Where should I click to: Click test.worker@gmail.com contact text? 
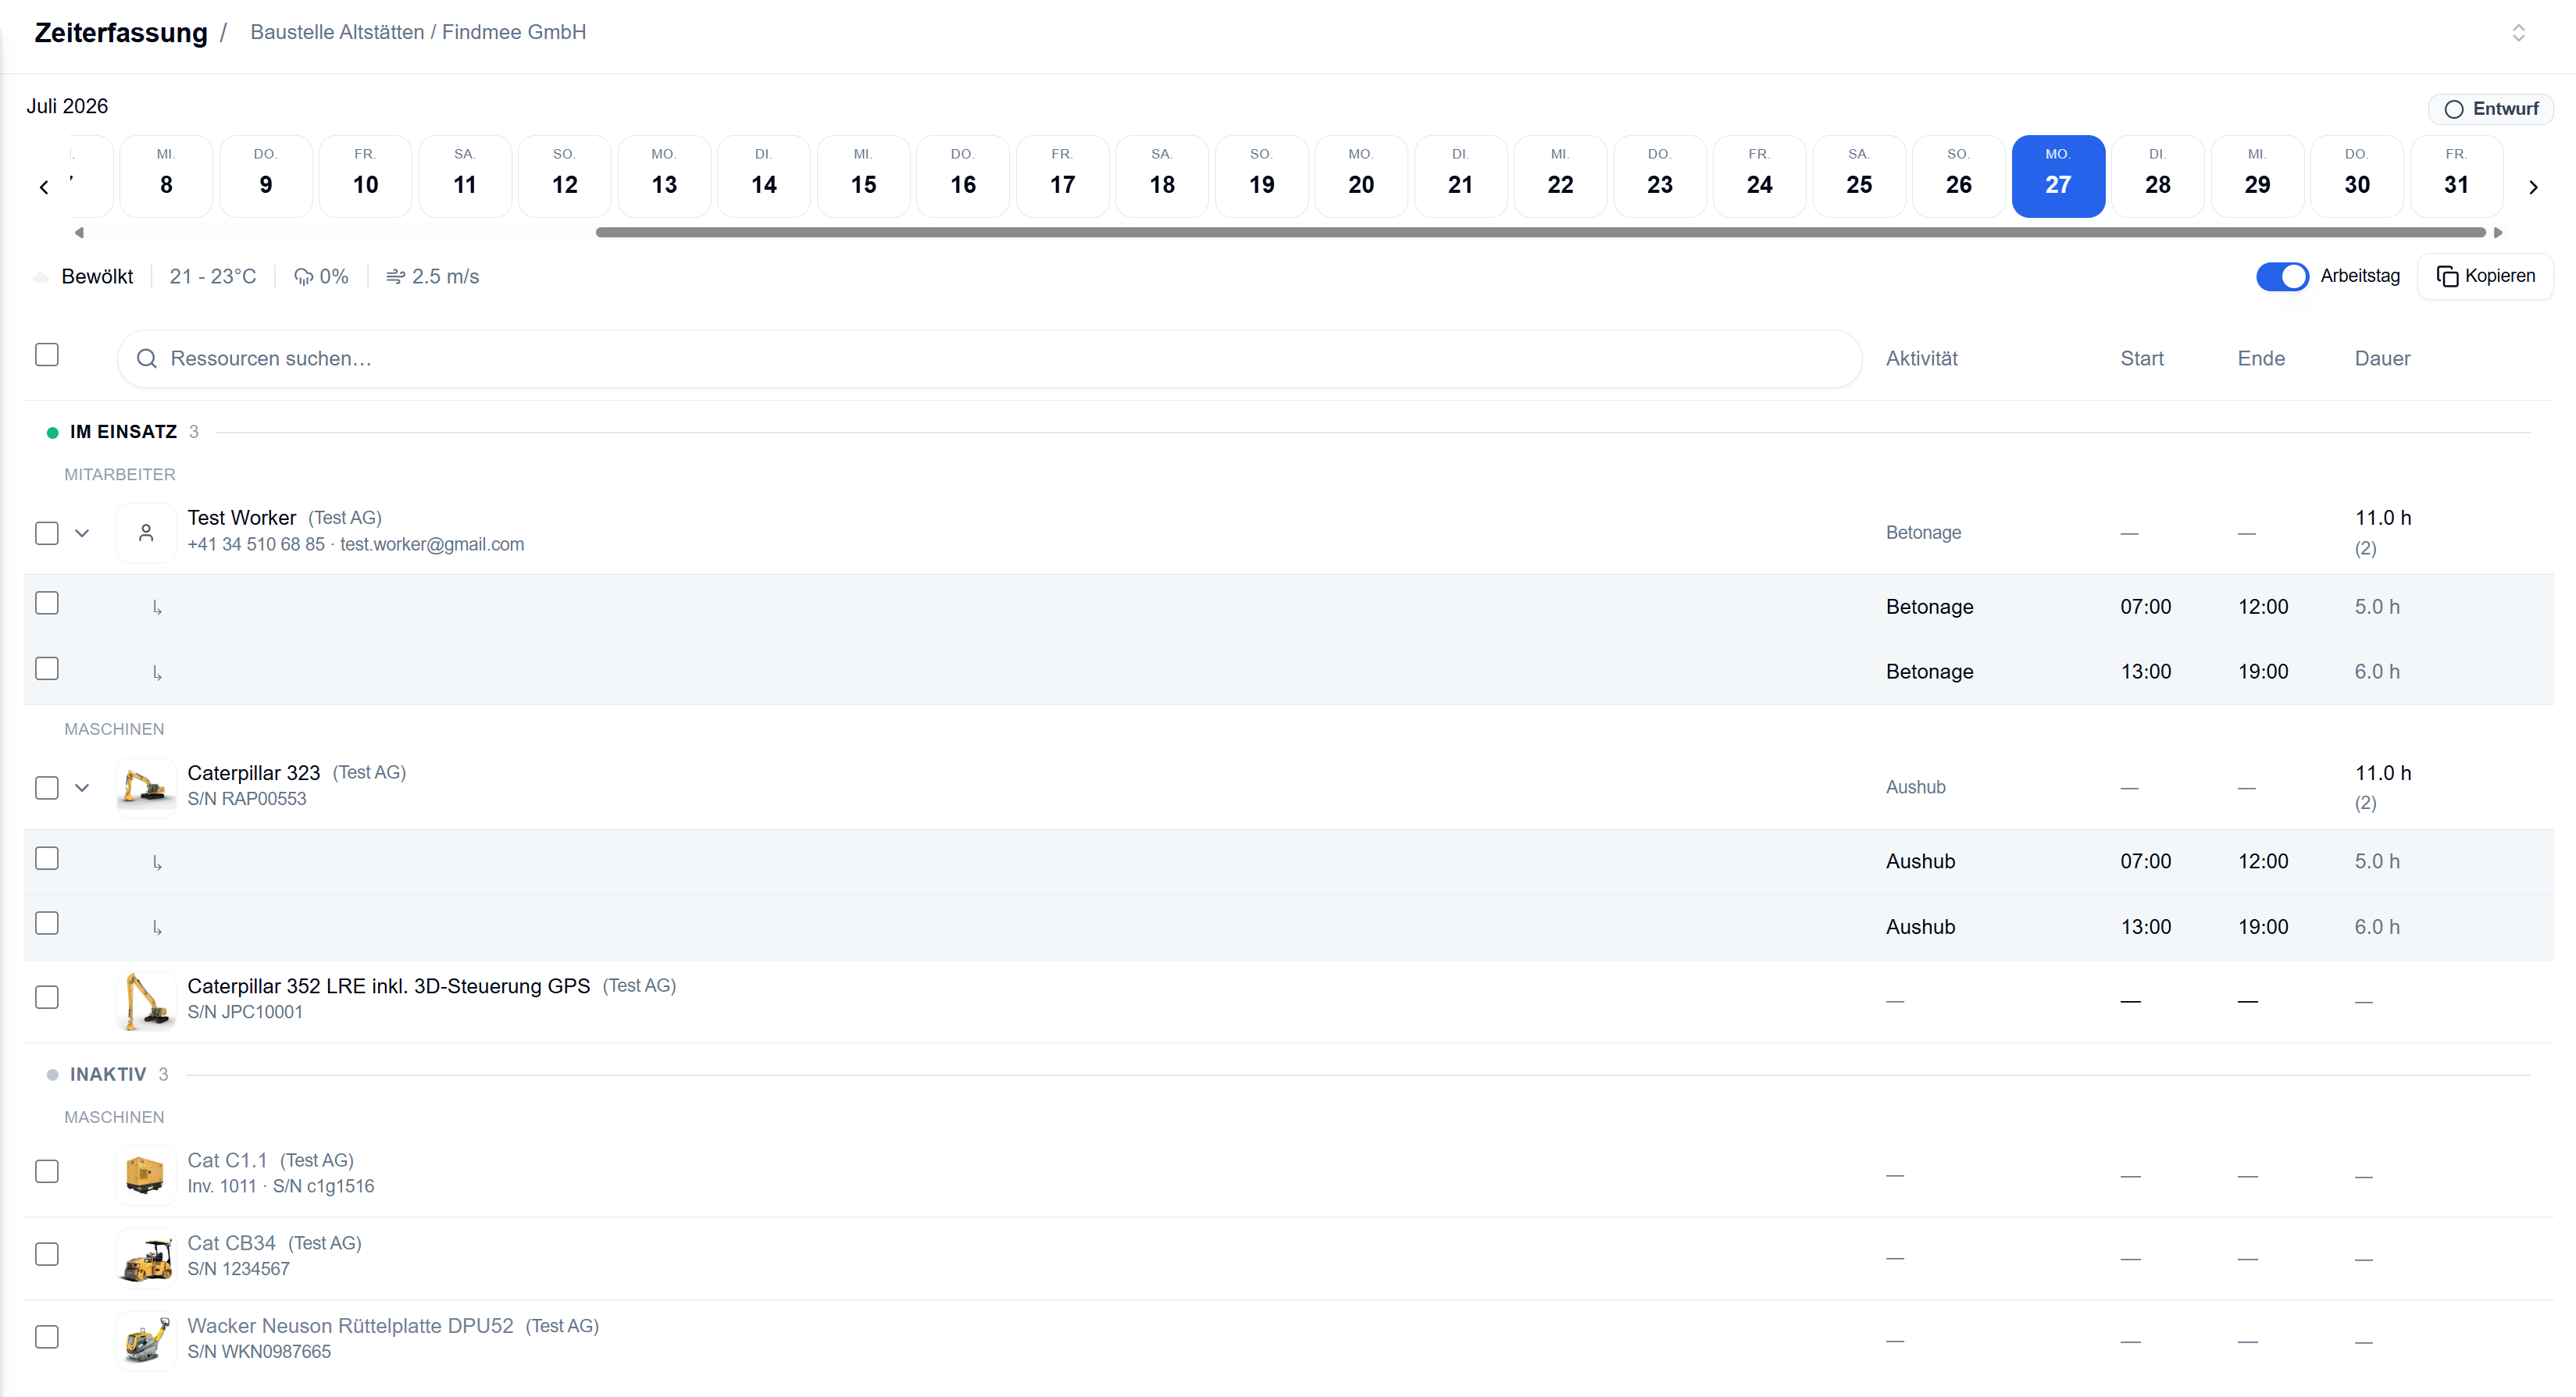(x=432, y=544)
